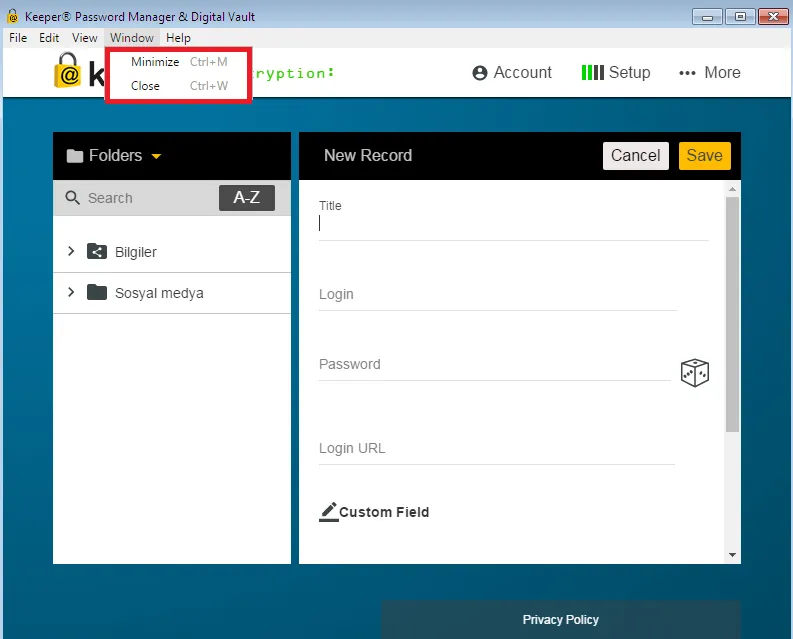Viewport: 793px width, 639px height.
Task: Click the search magnifier icon
Action: pos(72,198)
